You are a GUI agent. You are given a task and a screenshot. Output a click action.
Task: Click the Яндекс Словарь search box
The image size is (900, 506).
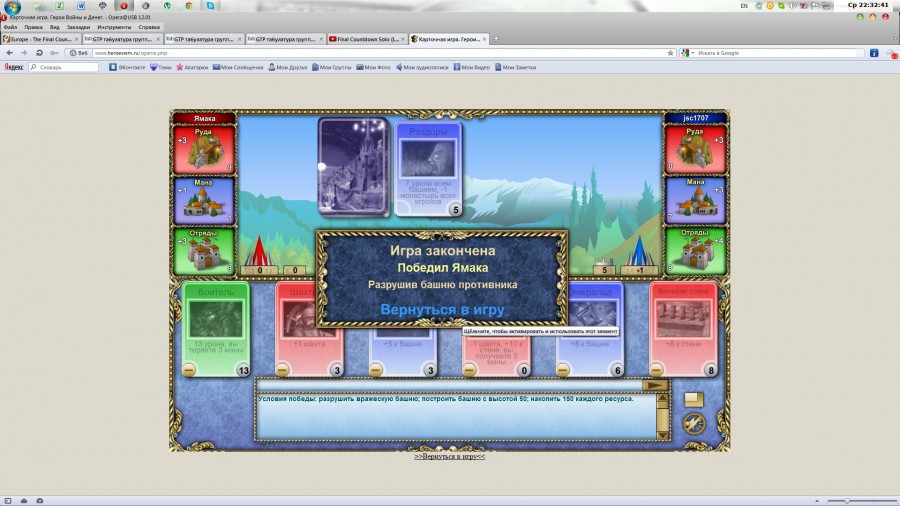63,67
